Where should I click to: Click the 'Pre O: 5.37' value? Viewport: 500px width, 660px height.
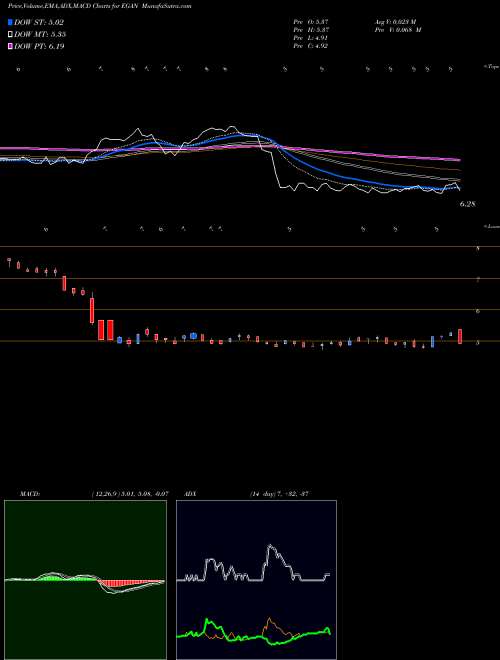[x=311, y=22]
